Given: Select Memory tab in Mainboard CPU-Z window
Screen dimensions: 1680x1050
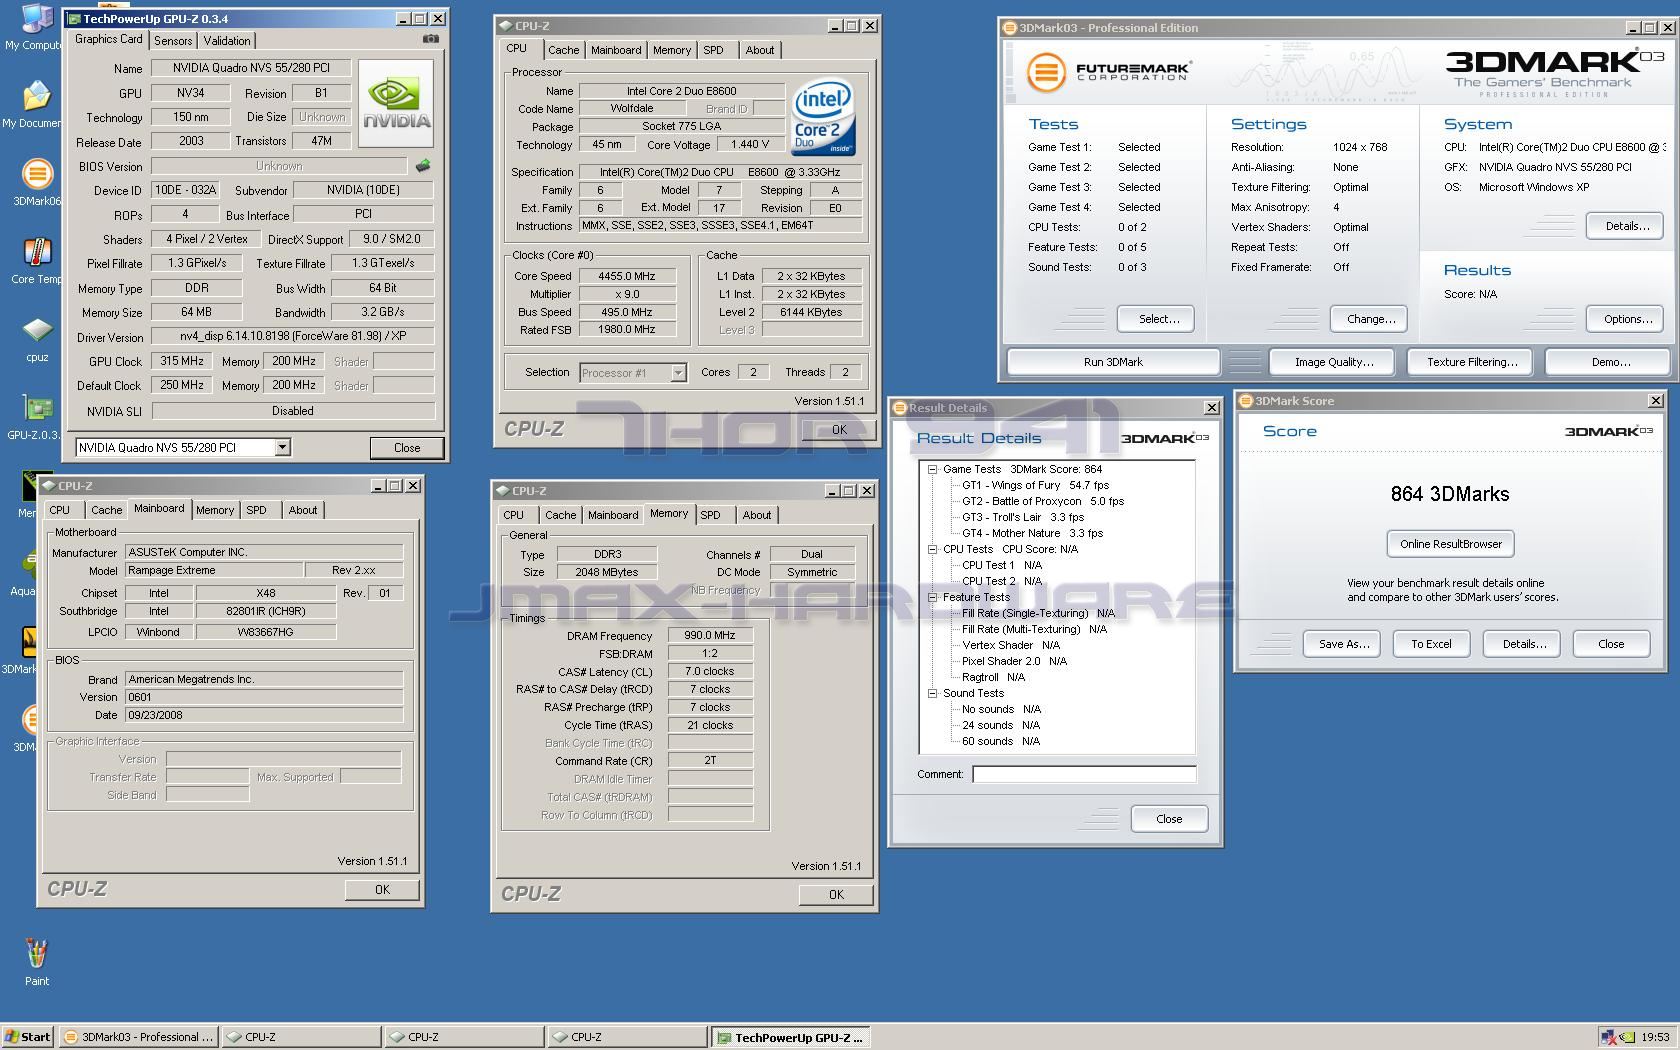Looking at the screenshot, I should point(215,510).
